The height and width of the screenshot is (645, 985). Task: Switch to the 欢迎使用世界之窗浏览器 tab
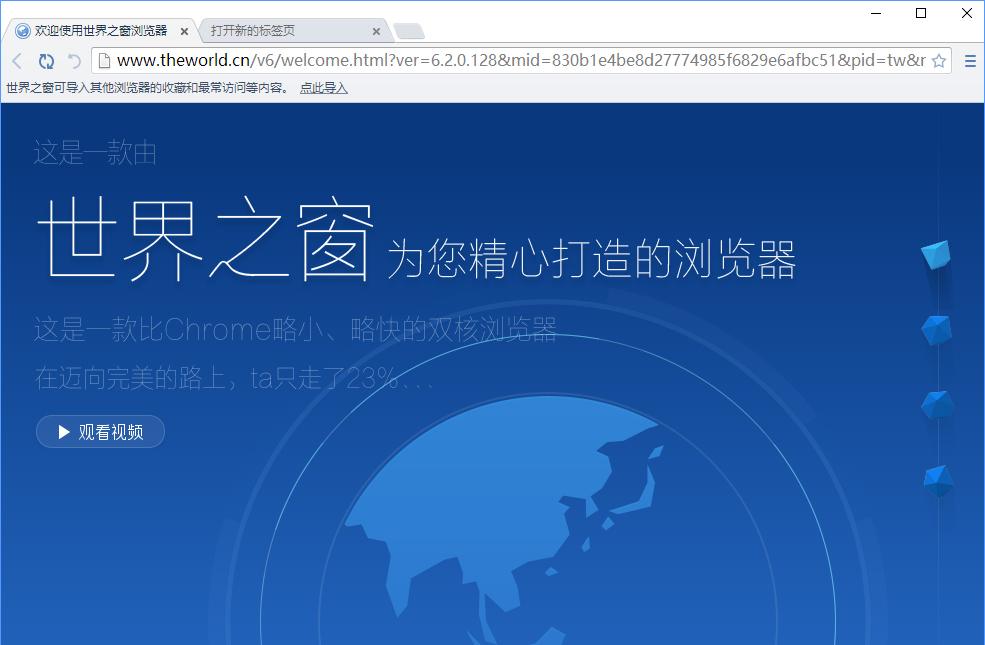(101, 31)
